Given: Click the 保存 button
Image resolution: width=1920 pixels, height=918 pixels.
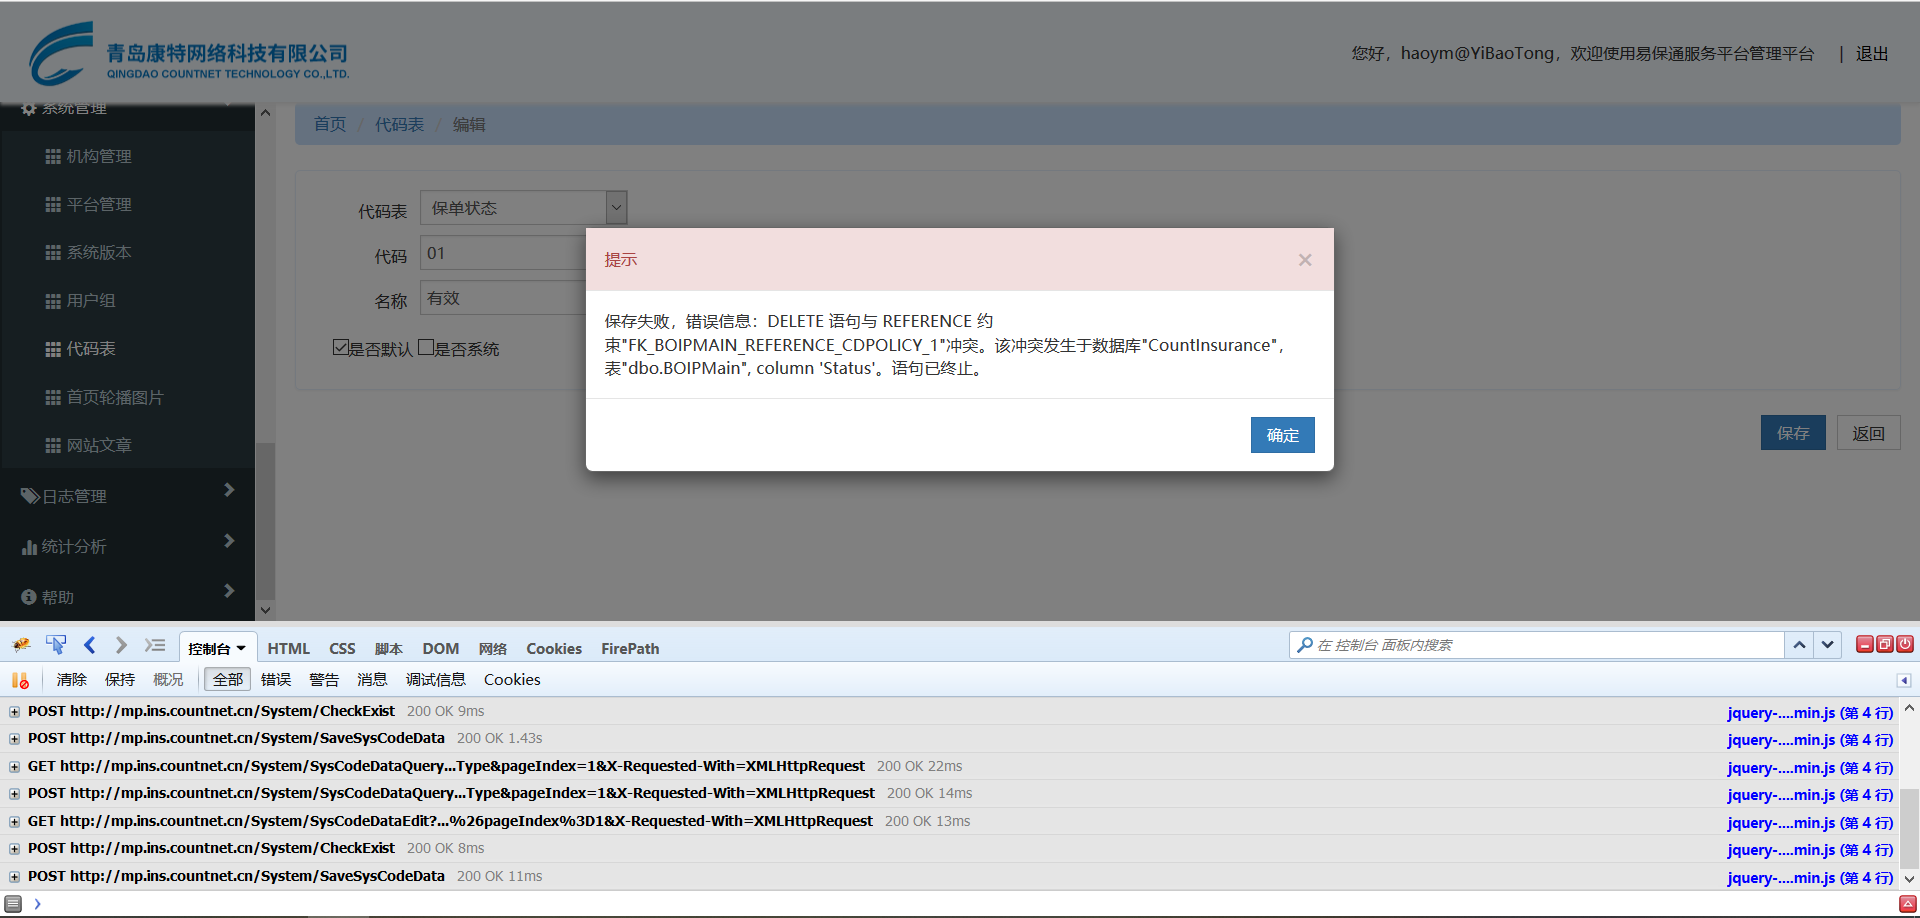Looking at the screenshot, I should tap(1793, 433).
